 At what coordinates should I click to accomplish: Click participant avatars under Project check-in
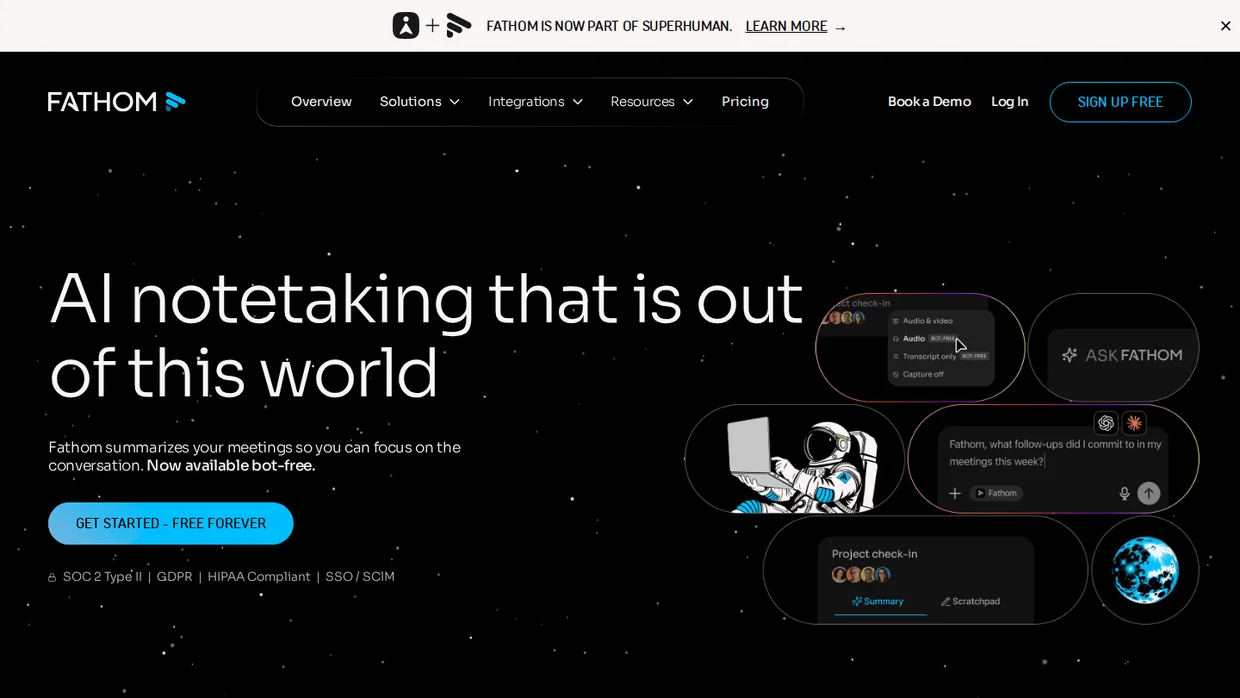click(861, 575)
